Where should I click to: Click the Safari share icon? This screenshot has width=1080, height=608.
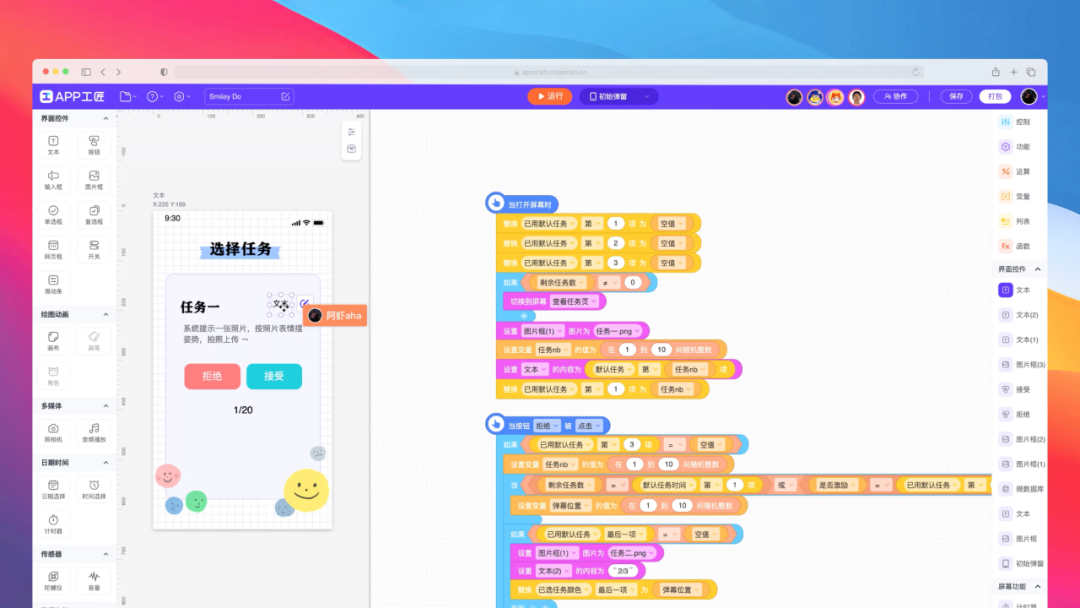[995, 72]
